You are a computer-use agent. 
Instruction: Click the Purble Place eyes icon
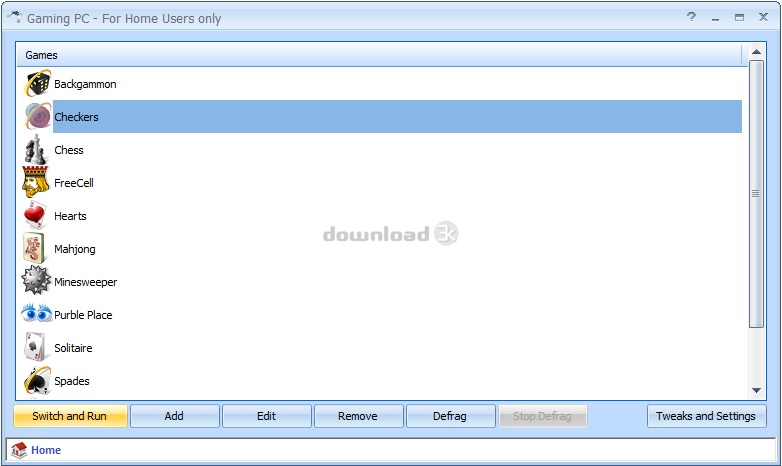[36, 314]
